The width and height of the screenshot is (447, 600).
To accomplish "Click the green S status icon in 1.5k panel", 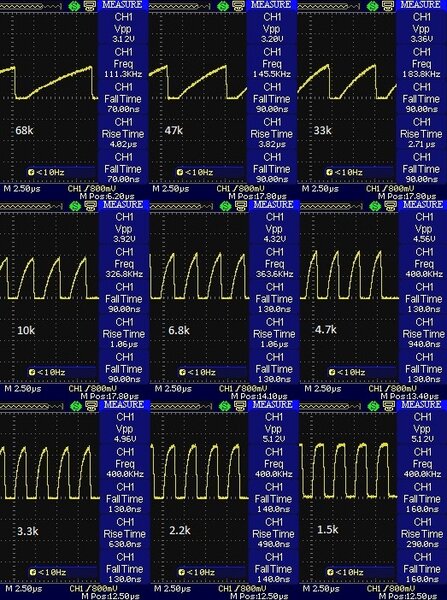I will (374, 406).
